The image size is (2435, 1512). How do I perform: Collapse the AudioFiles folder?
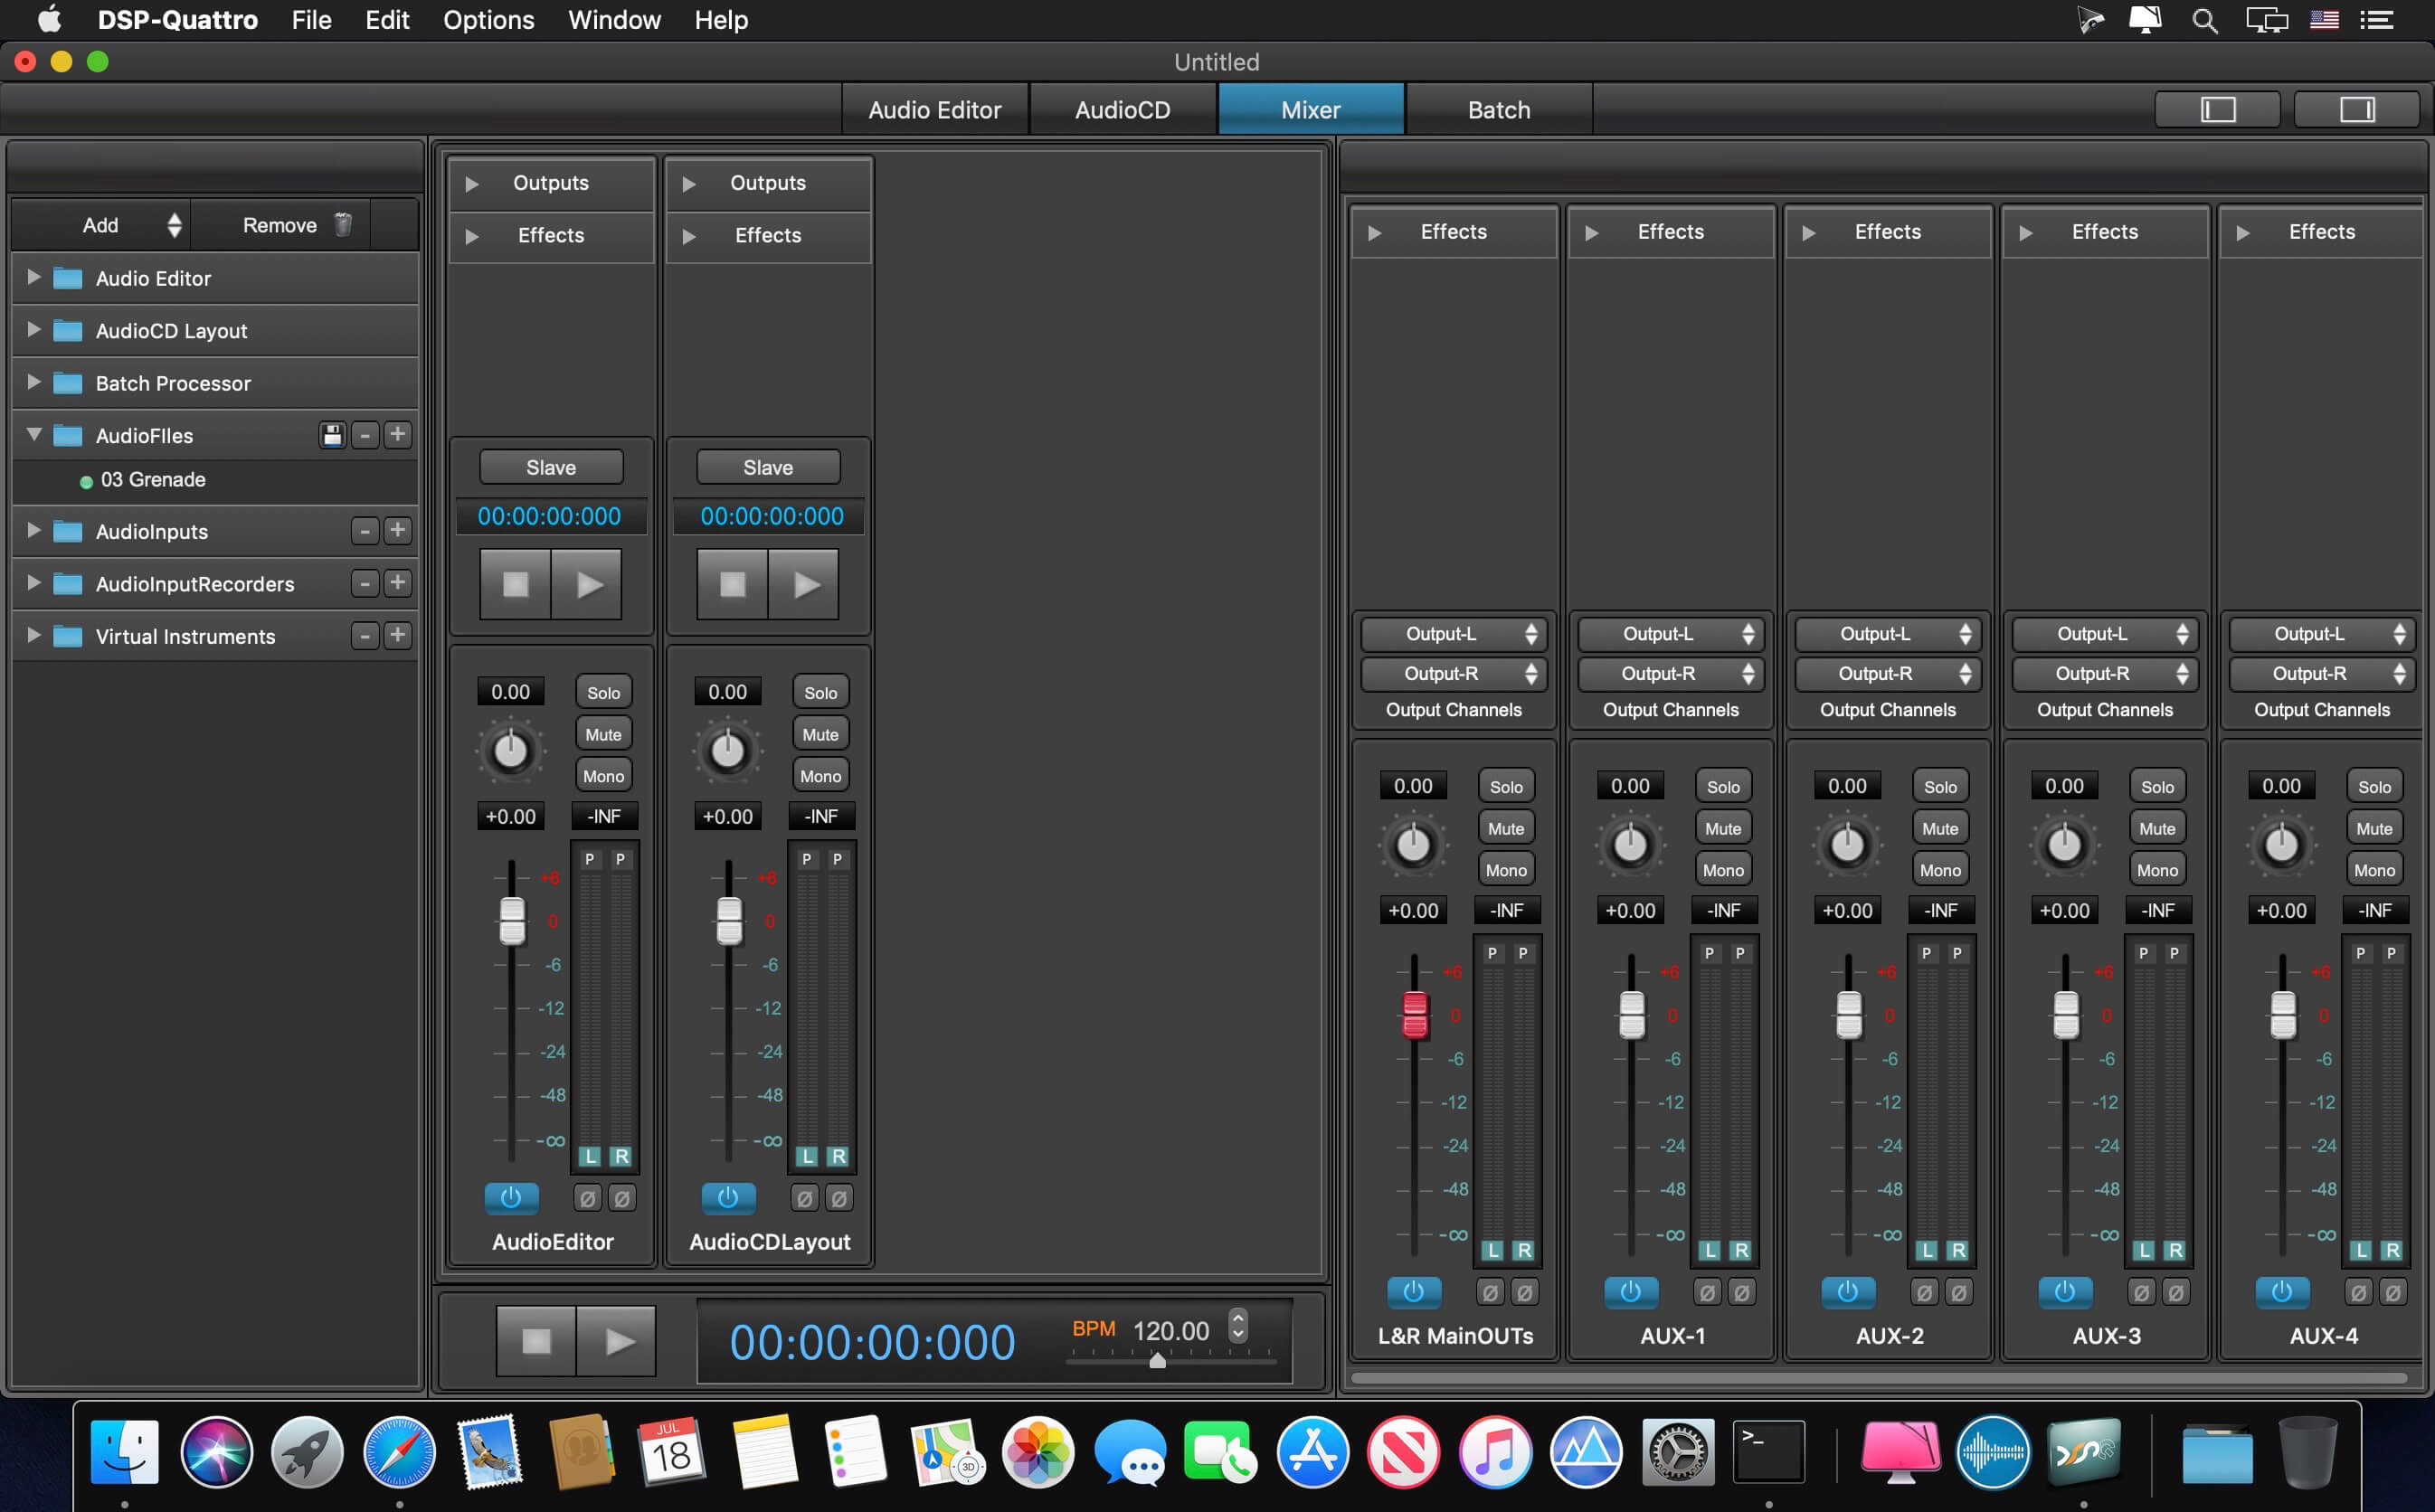(x=34, y=434)
